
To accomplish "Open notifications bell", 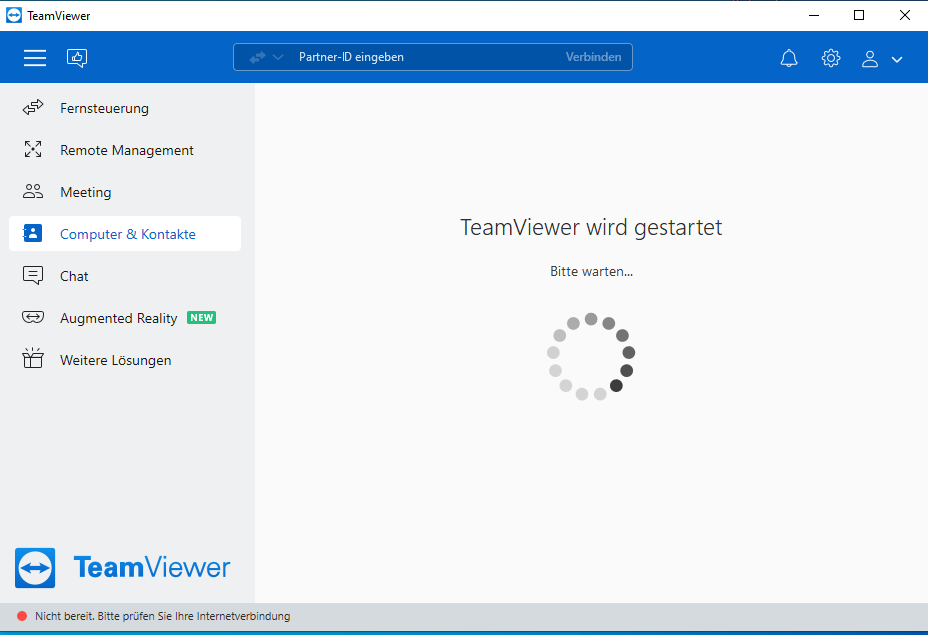I will tap(789, 58).
